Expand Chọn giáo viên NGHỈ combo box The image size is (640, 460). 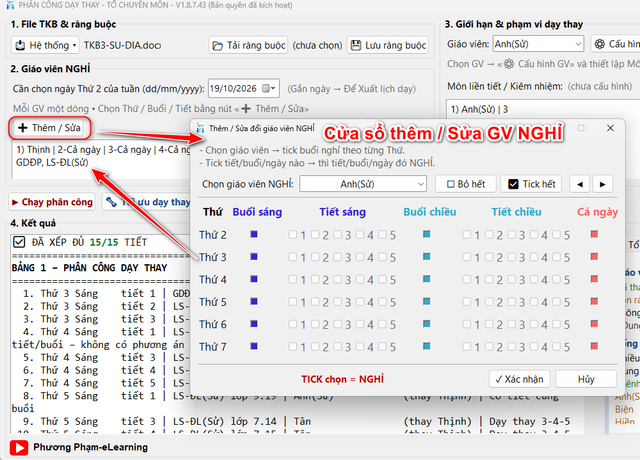point(363,184)
